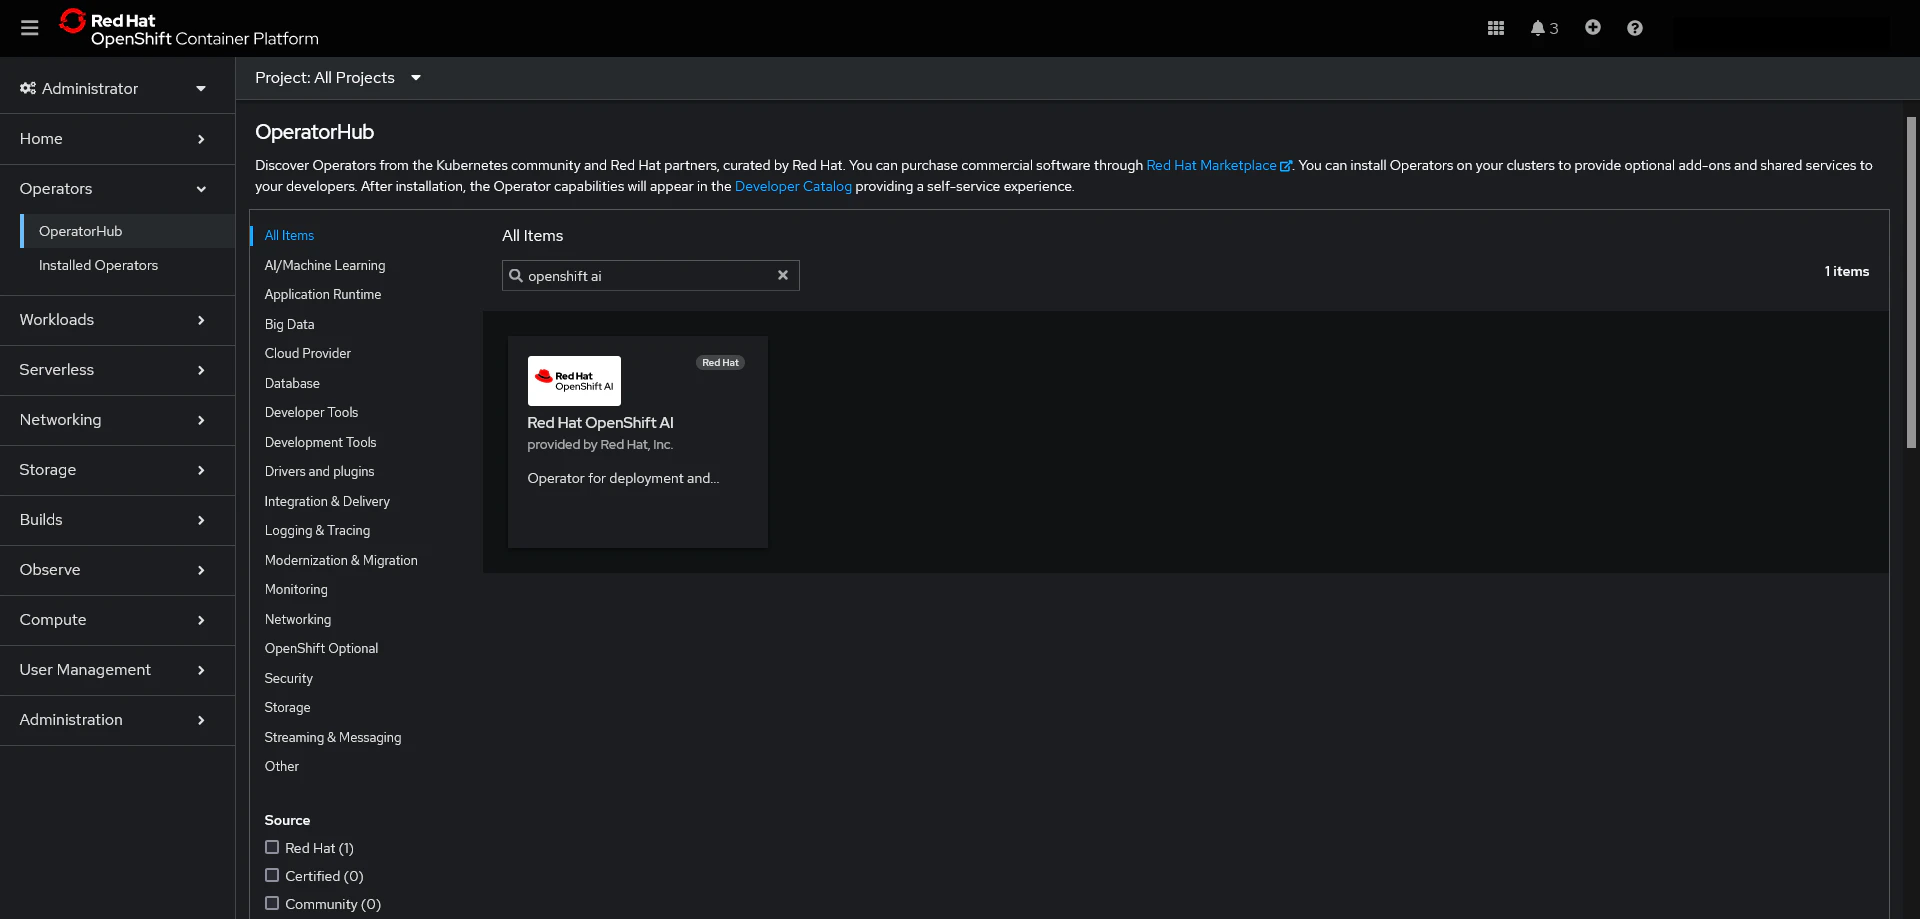Open the Administrator perspective switcher

click(117, 89)
